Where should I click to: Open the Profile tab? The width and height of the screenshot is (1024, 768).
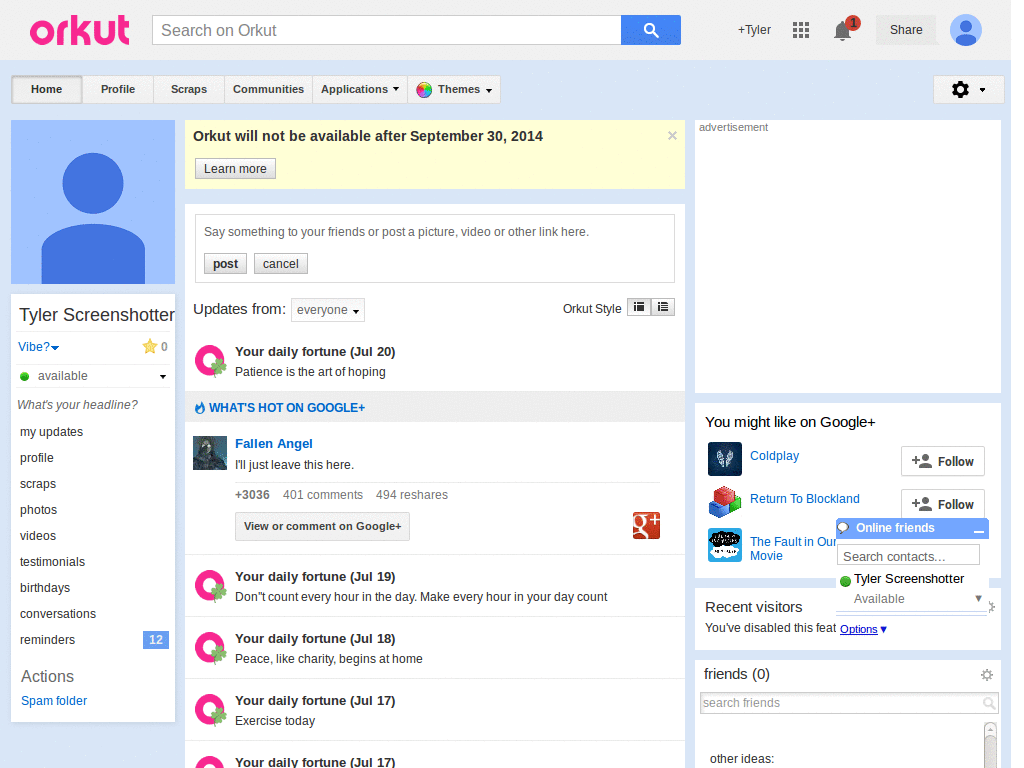[118, 89]
